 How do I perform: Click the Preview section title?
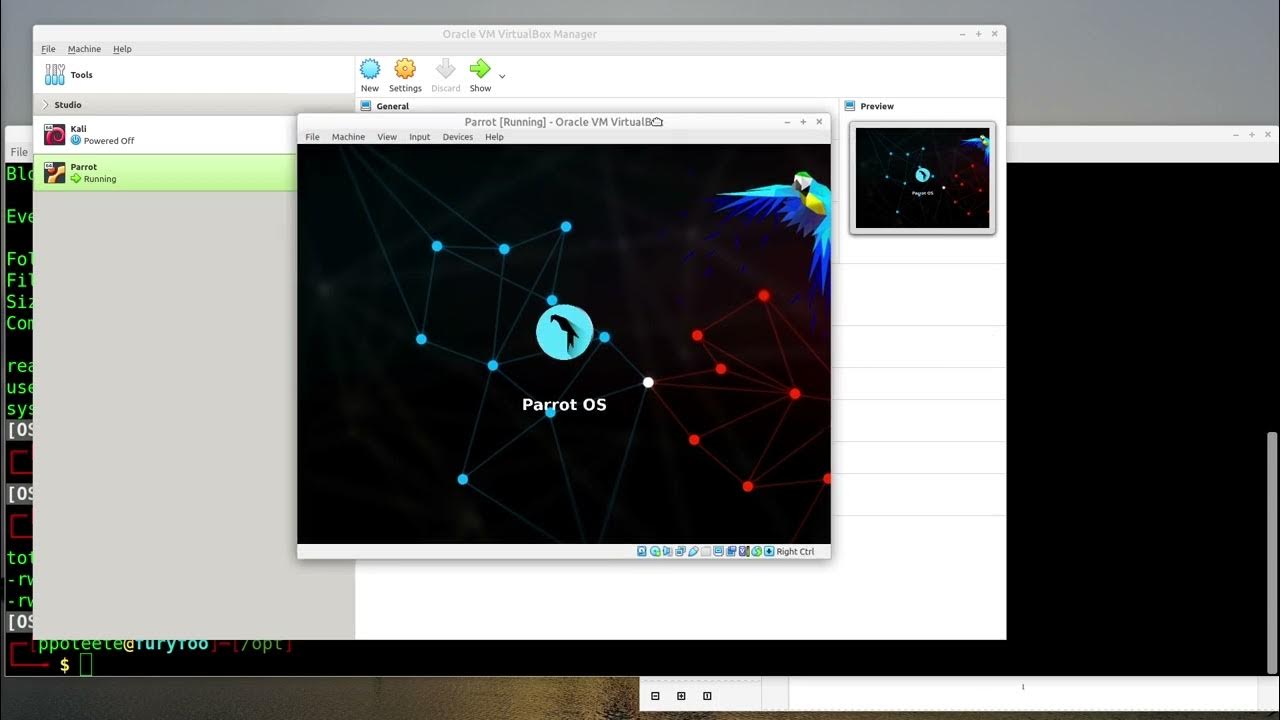[x=877, y=106]
